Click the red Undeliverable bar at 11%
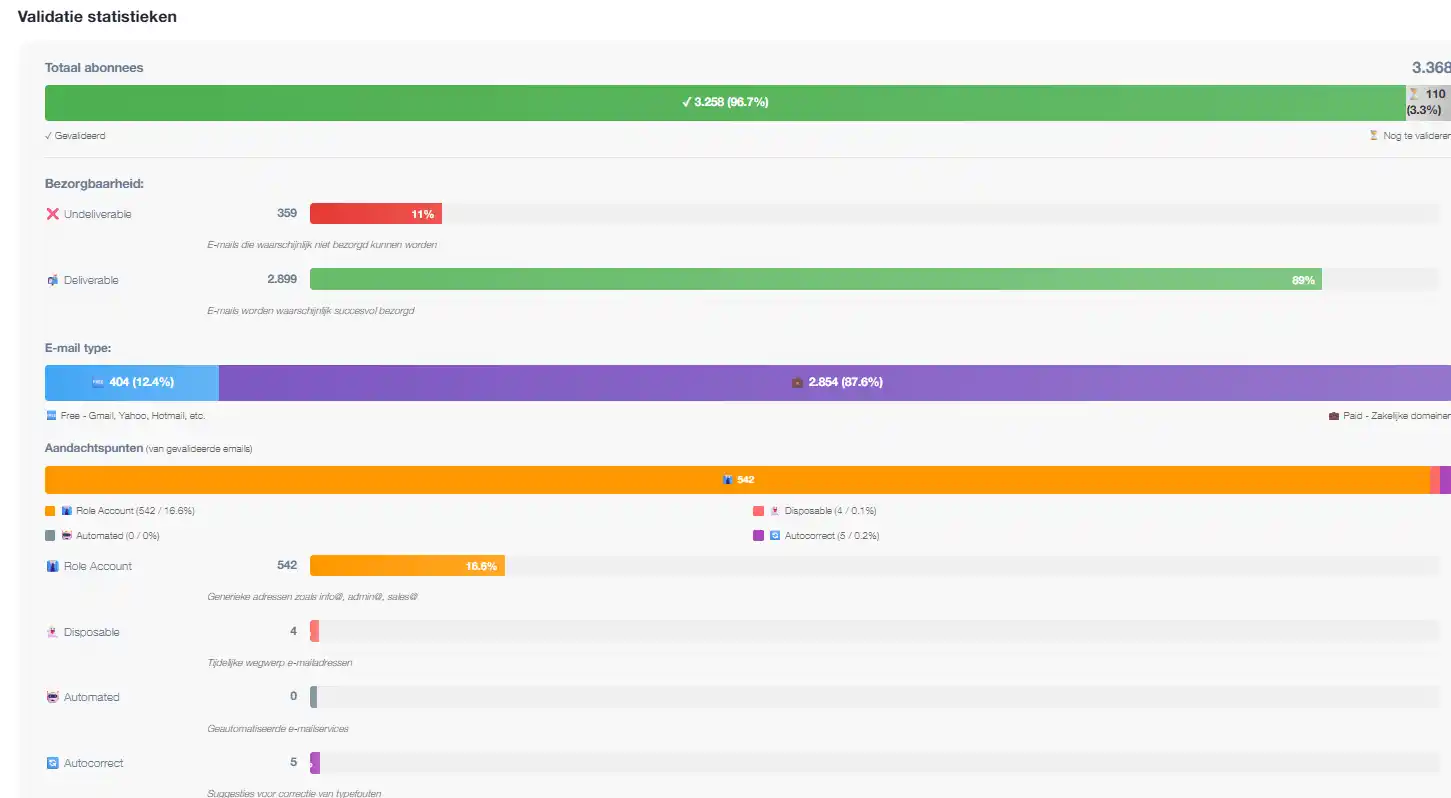The image size is (1451, 798). coord(376,214)
